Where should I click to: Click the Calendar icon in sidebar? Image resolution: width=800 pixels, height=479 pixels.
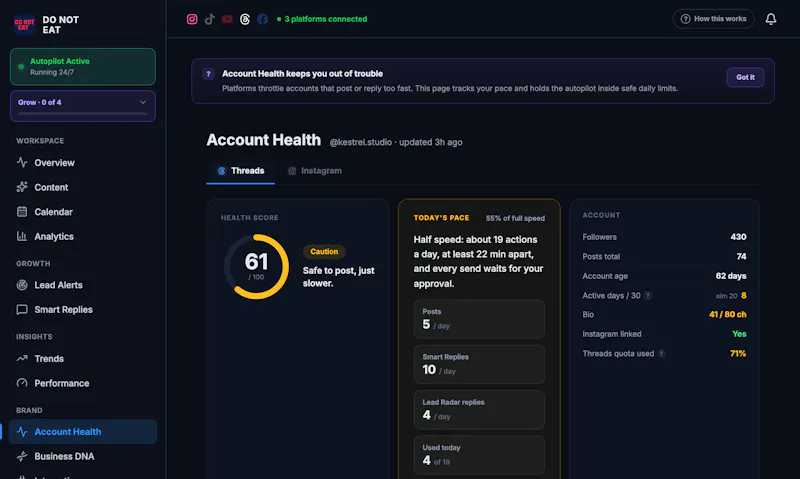22,212
